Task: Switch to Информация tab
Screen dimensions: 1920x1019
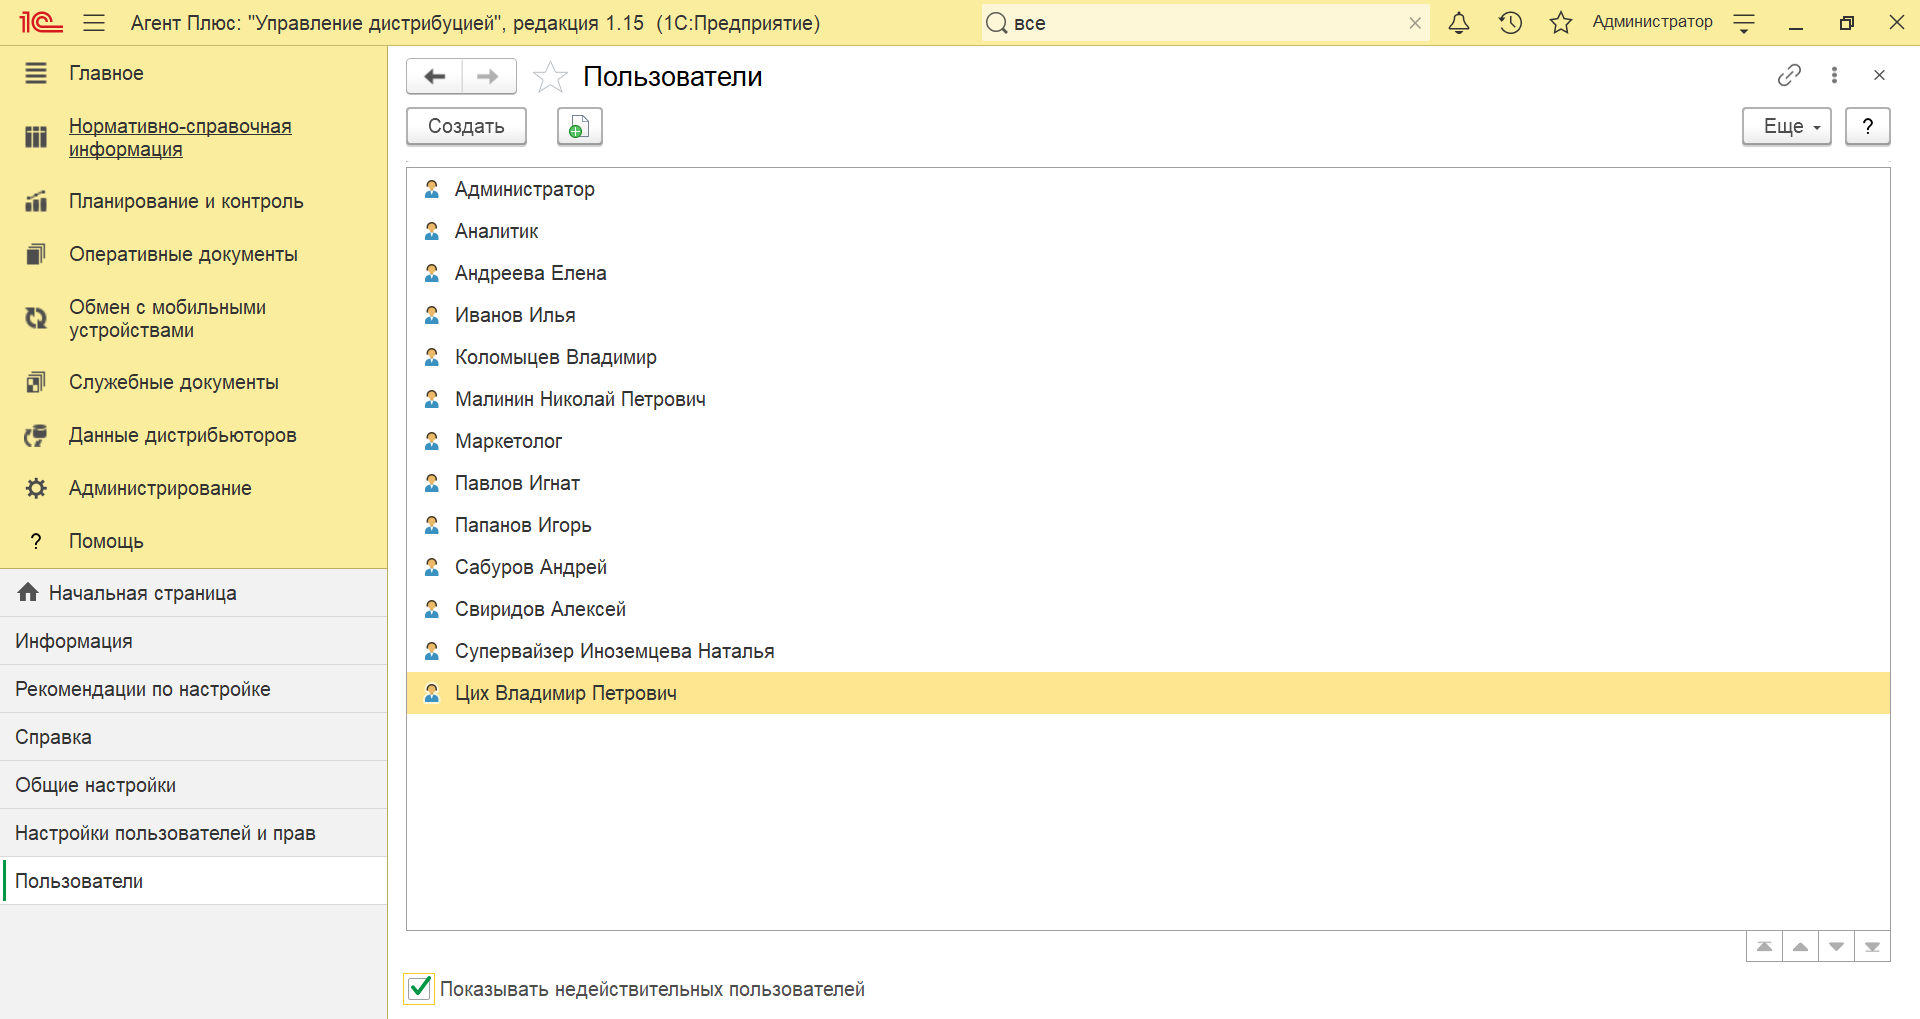Action: 194,641
